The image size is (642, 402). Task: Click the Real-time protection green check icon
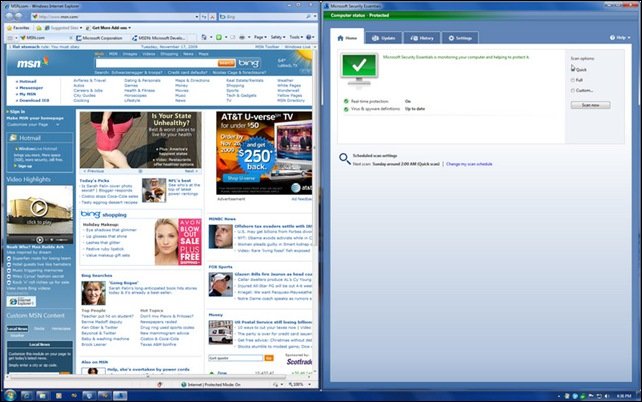pyautogui.click(x=346, y=101)
